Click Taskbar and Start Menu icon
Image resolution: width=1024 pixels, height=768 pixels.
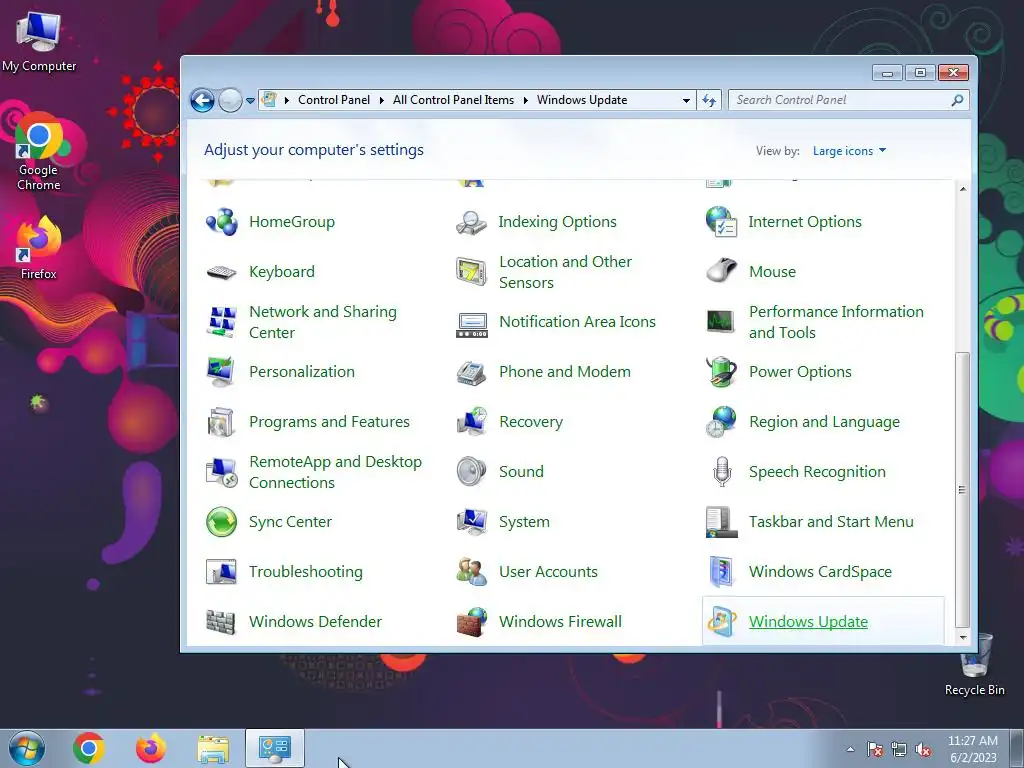[721, 522]
